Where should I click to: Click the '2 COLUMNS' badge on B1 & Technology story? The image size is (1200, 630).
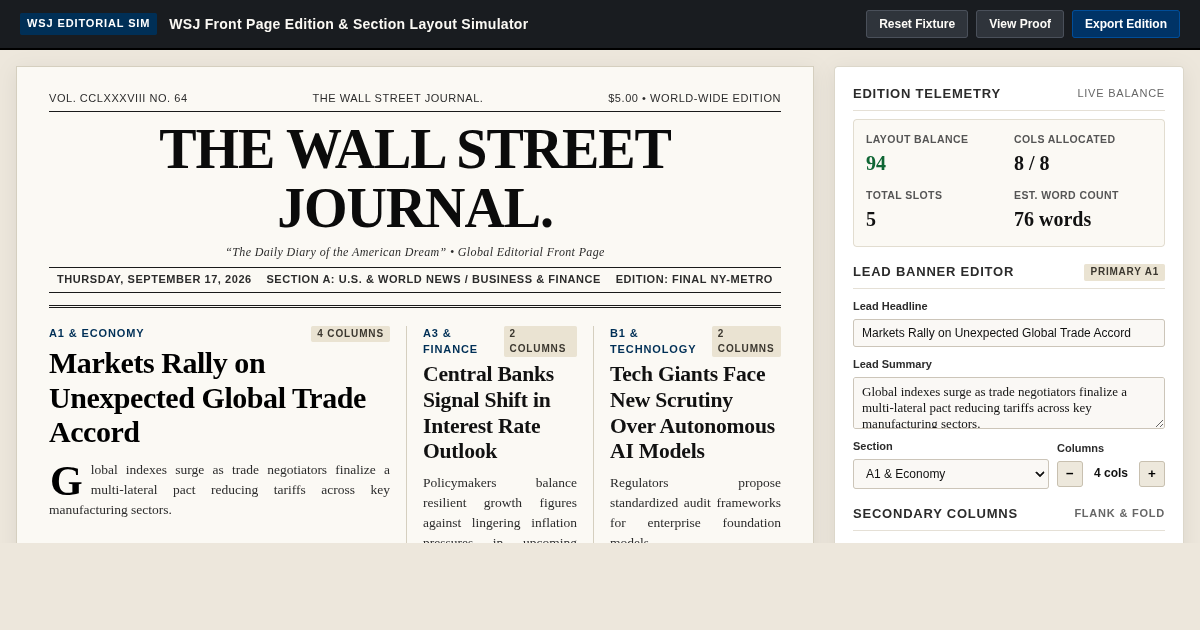pos(746,341)
